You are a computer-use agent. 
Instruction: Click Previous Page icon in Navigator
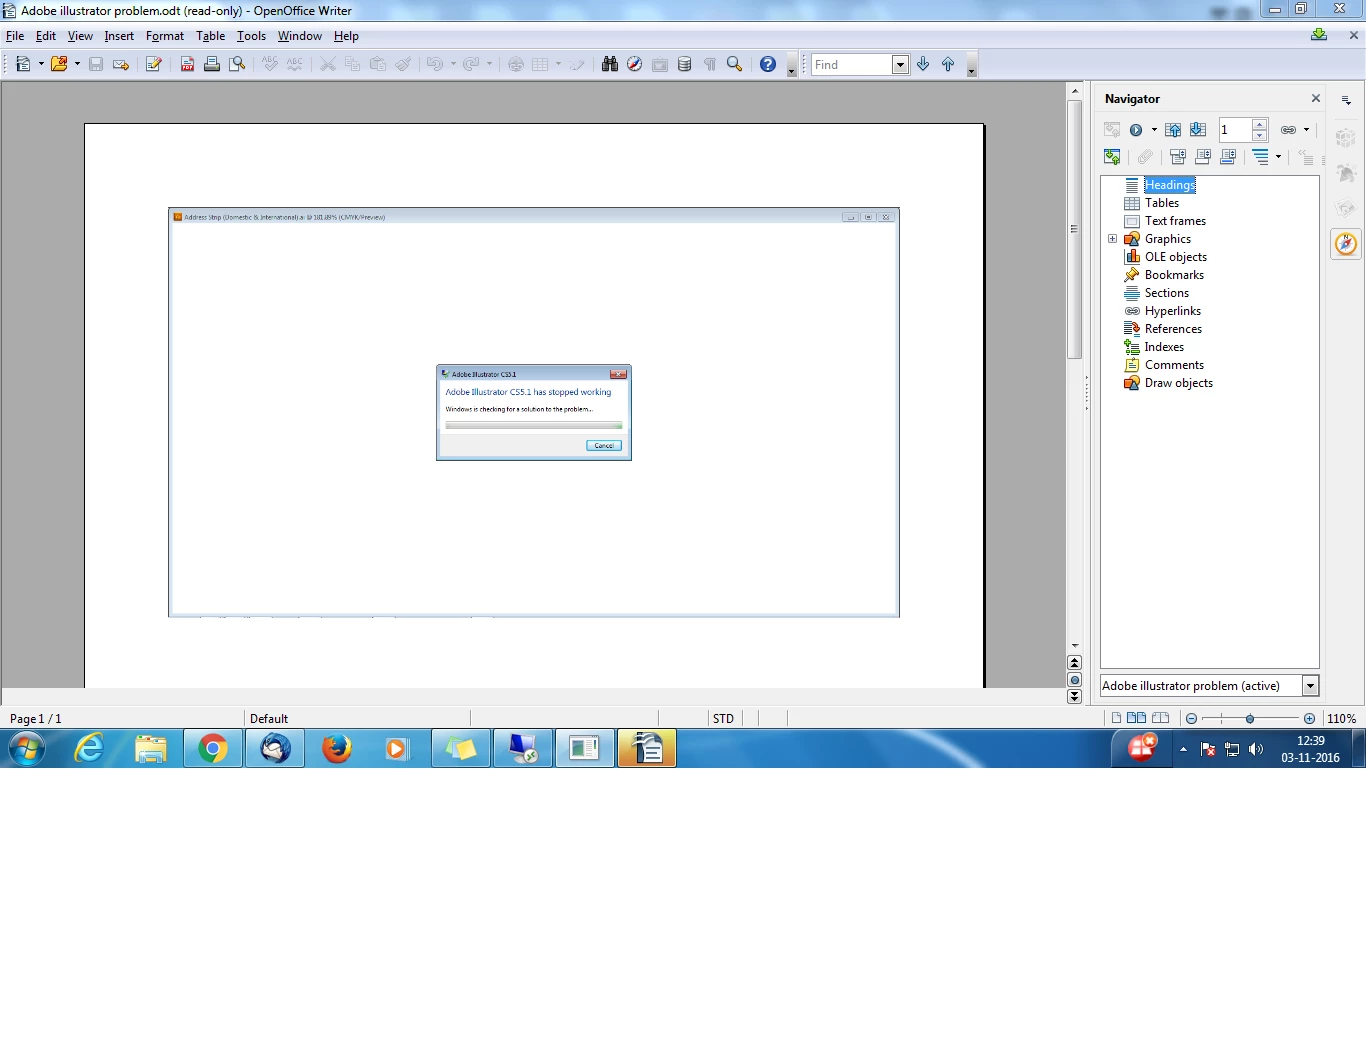pos(1173,130)
